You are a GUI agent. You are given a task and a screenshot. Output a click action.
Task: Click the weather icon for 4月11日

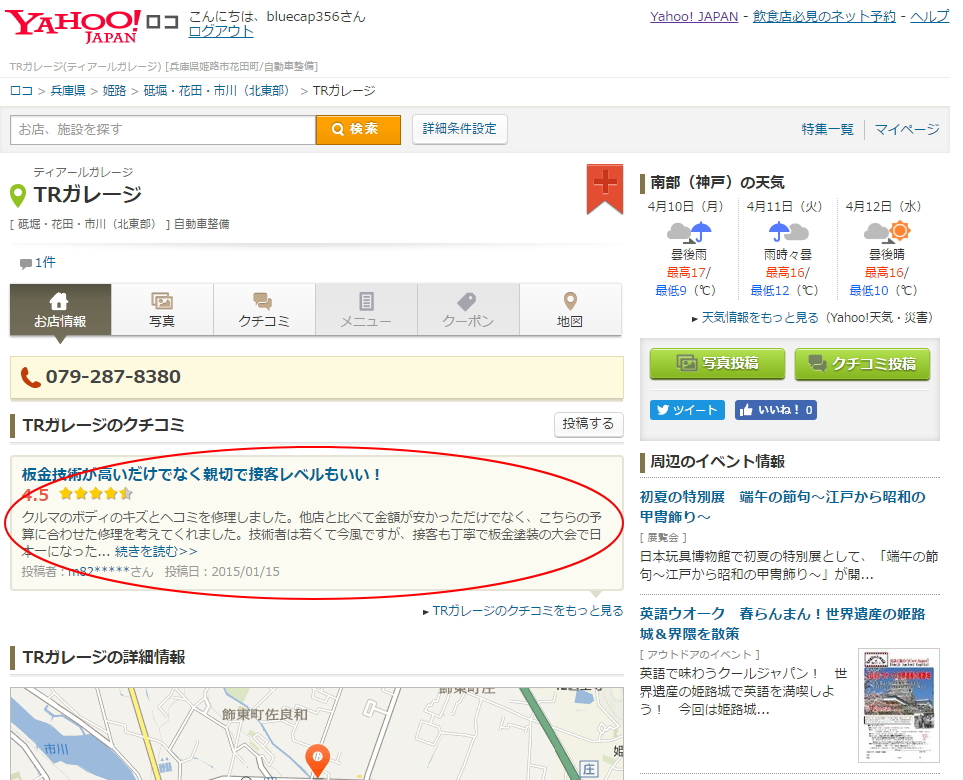tap(788, 232)
